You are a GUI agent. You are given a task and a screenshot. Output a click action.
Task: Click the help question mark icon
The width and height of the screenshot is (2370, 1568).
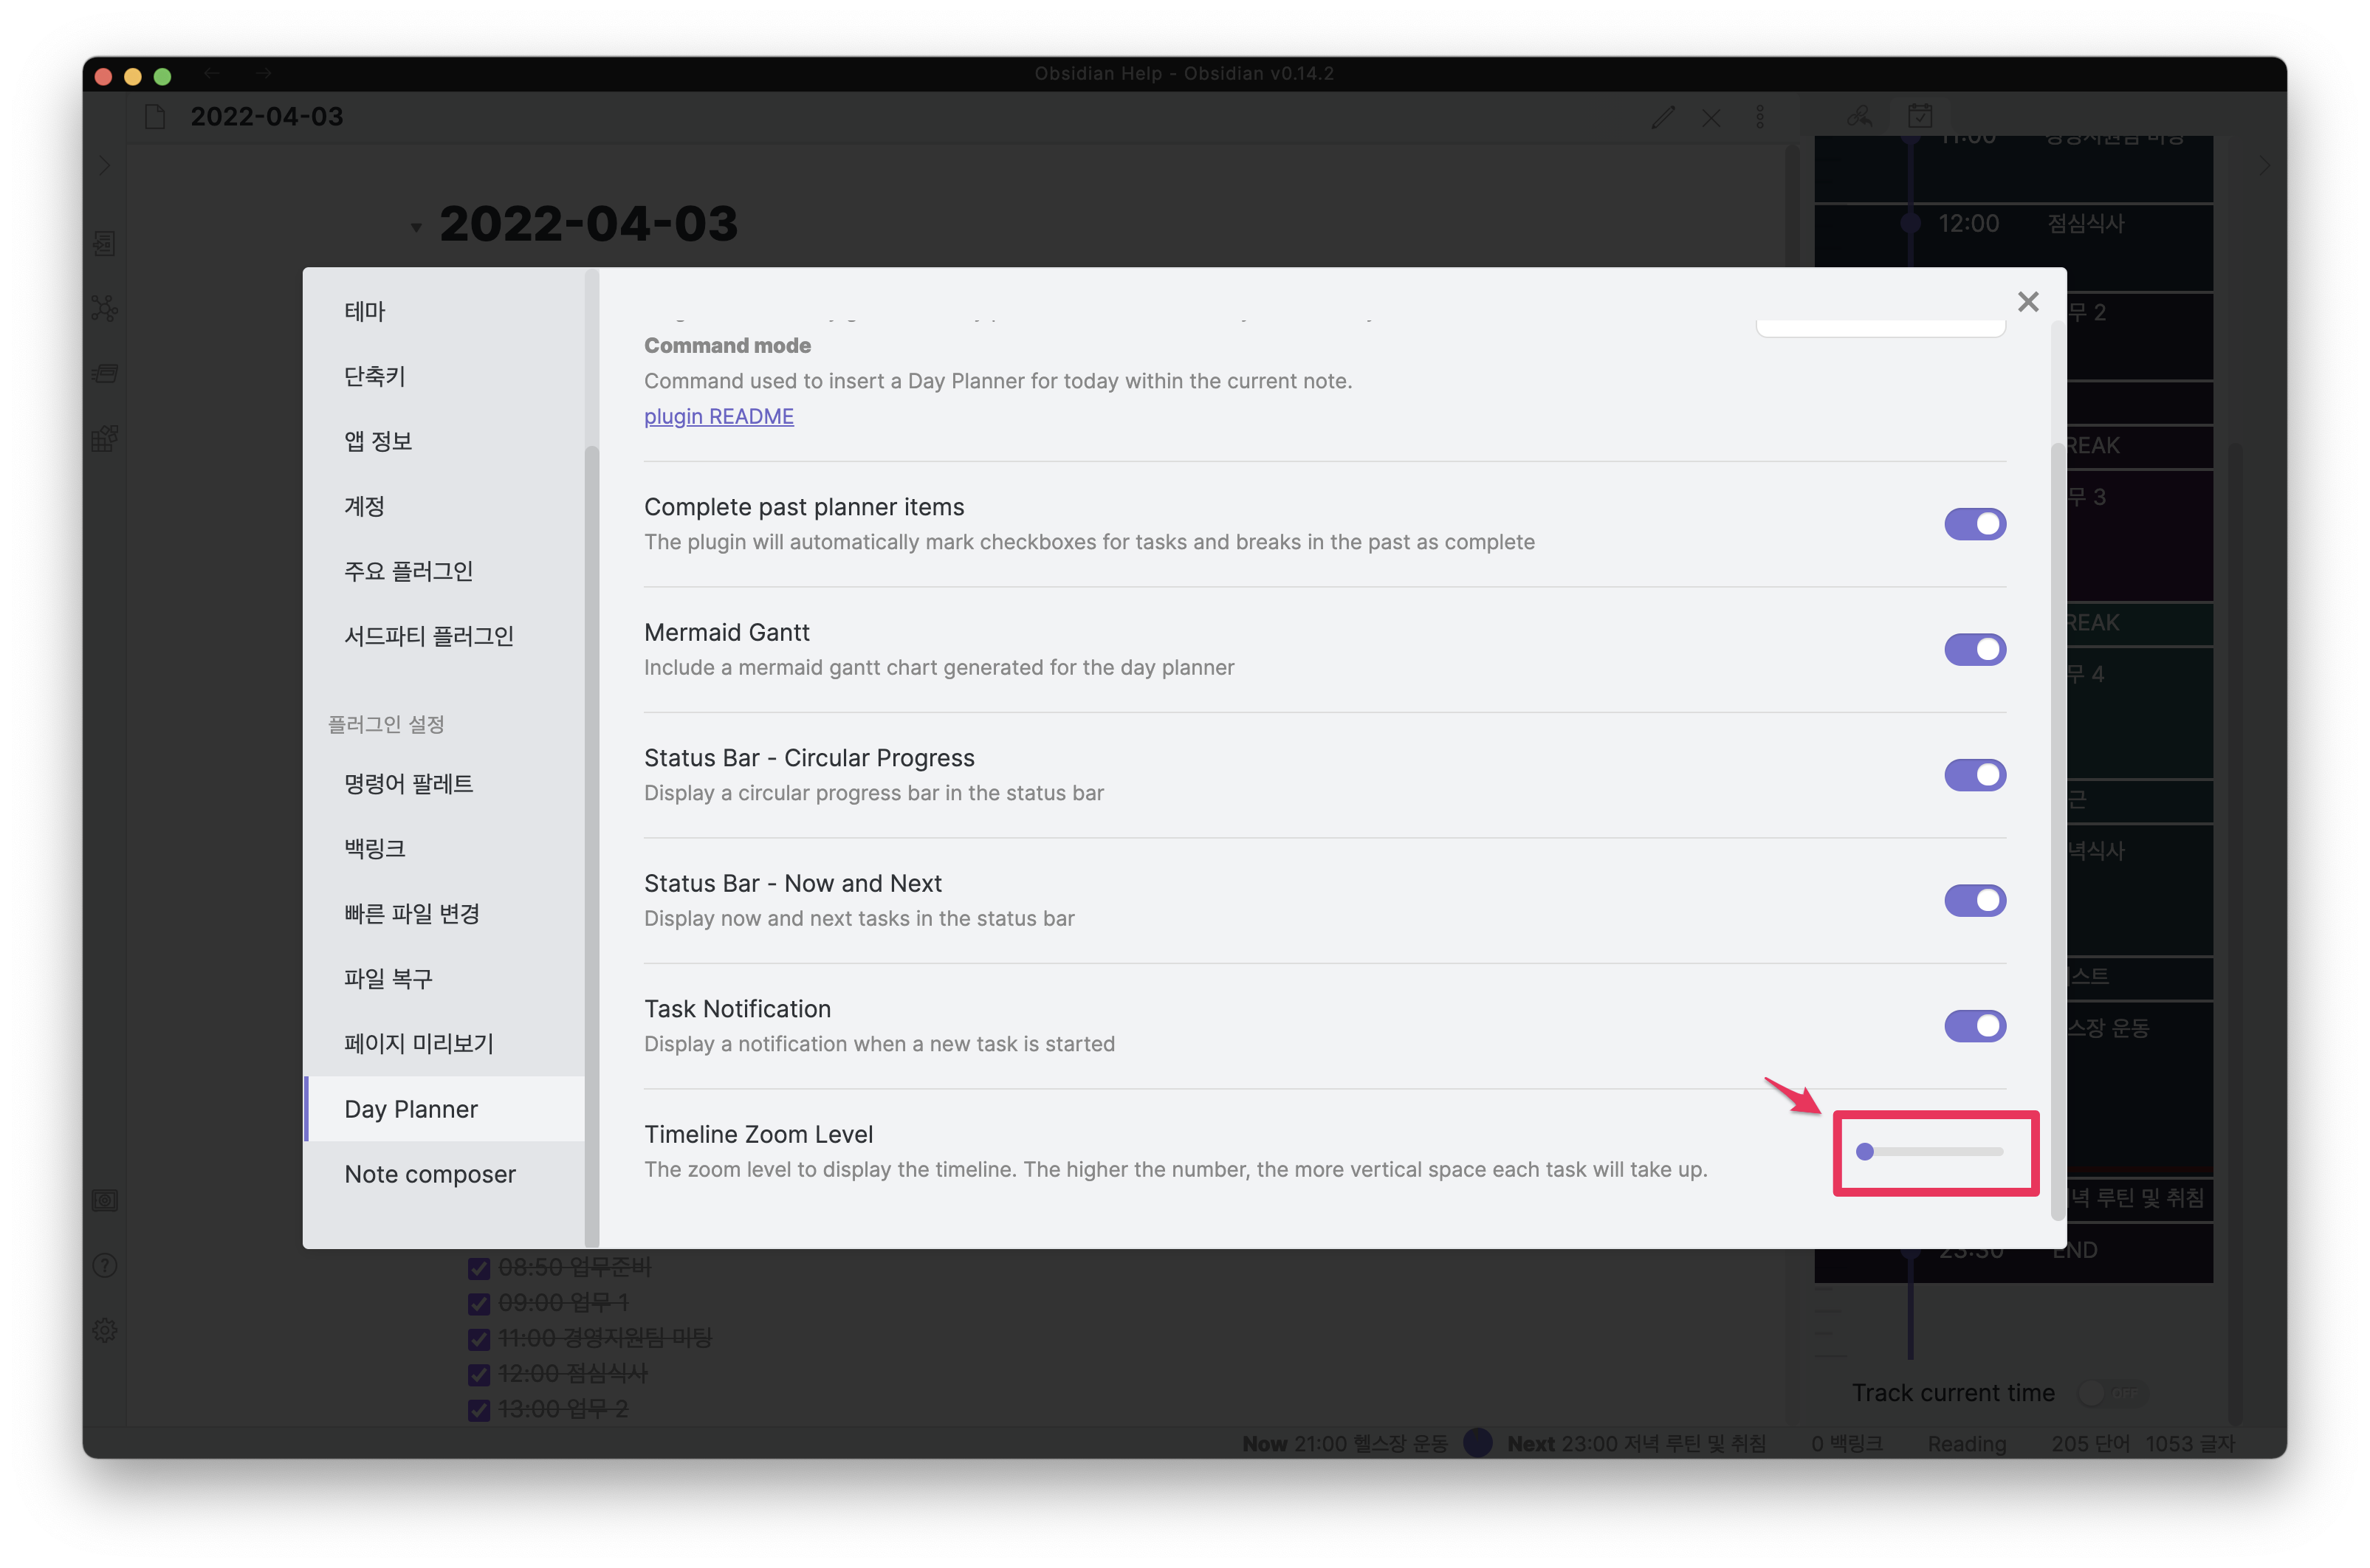[105, 1265]
